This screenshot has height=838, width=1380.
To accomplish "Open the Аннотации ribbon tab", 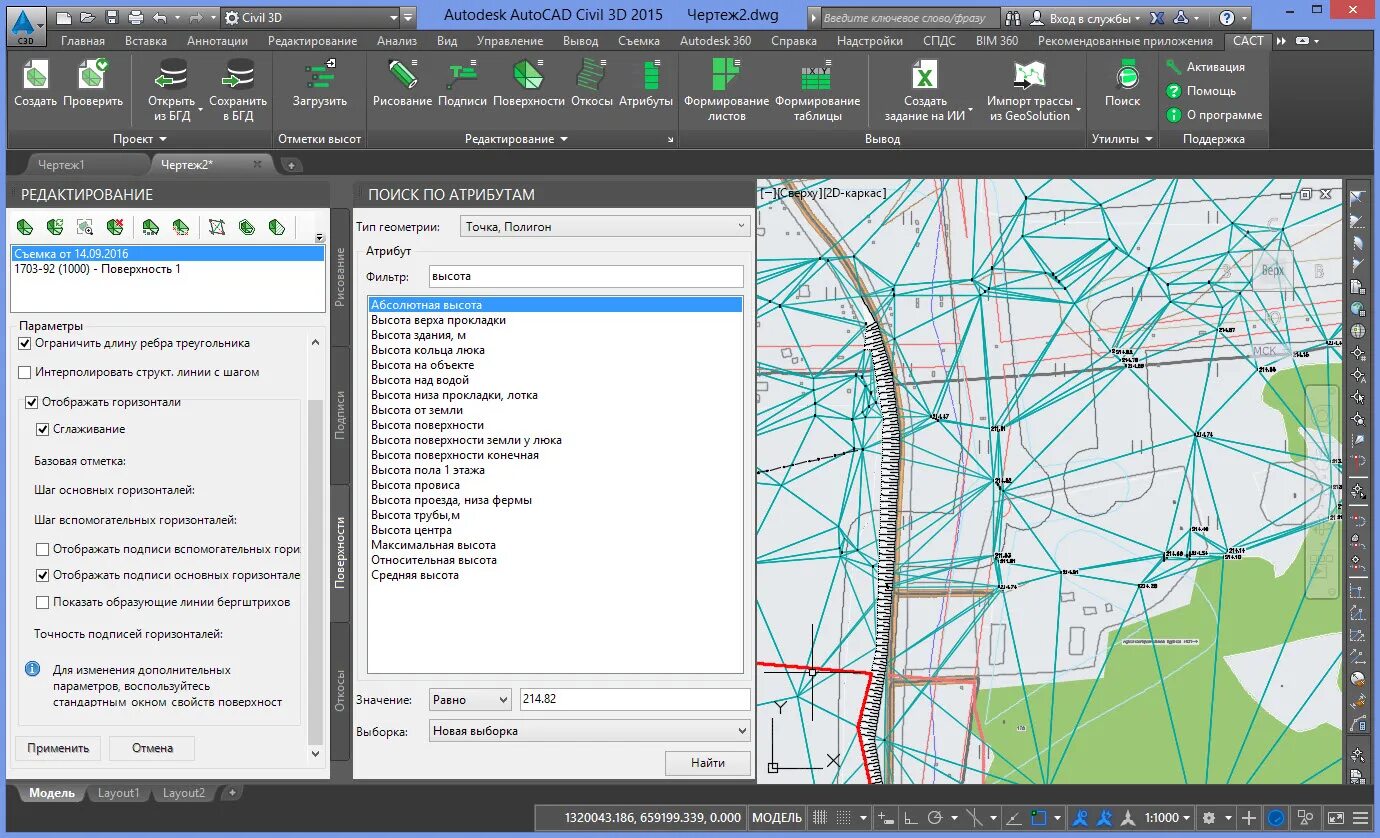I will 217,41.
